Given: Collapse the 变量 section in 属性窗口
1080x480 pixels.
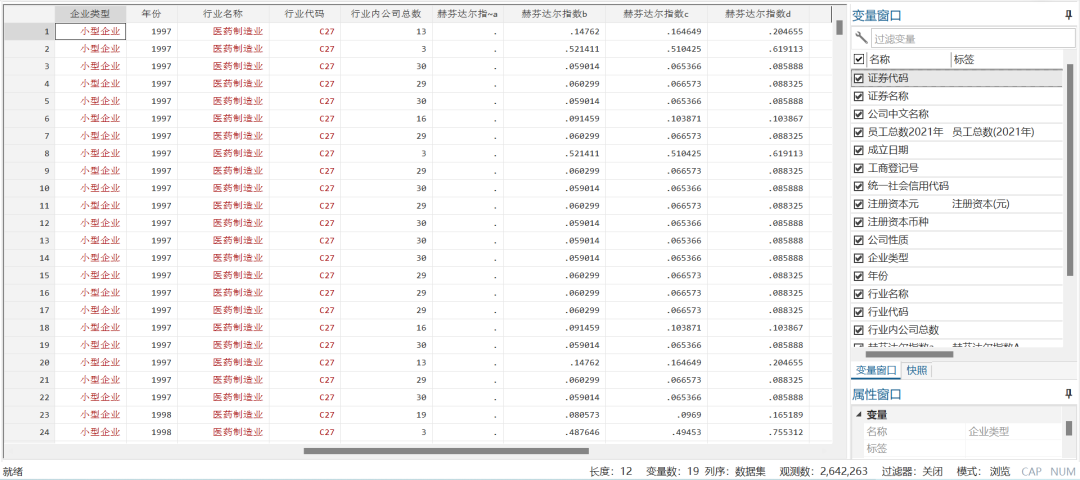Looking at the screenshot, I should tap(858, 415).
